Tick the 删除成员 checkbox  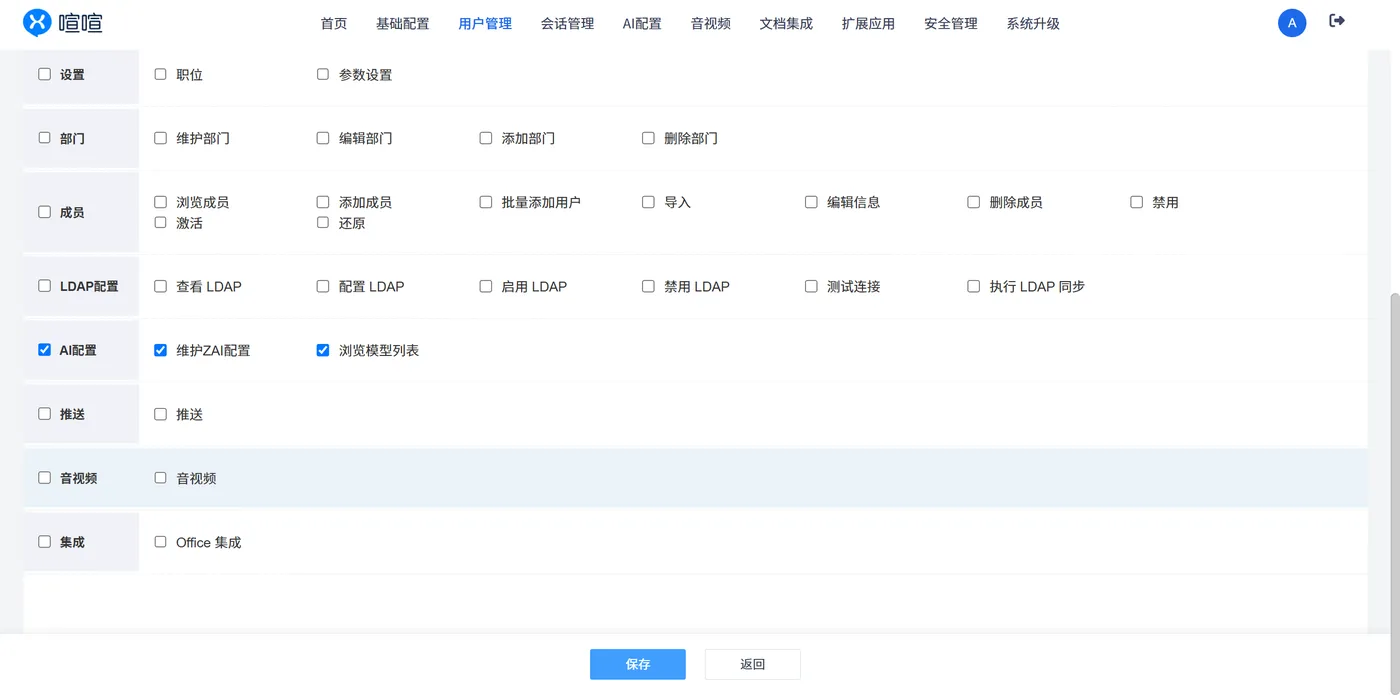[x=974, y=202]
